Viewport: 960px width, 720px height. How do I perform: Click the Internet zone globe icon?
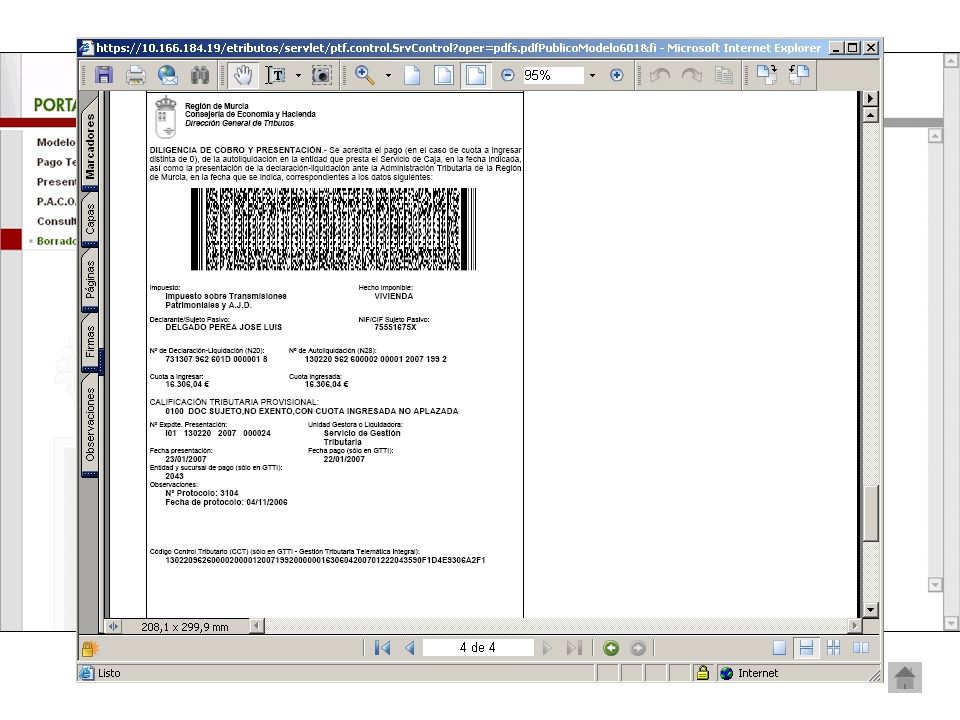pyautogui.click(x=727, y=673)
